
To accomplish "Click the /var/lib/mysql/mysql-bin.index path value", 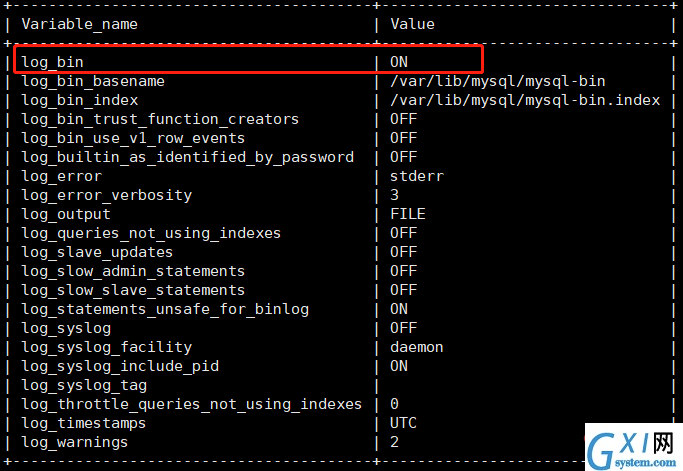I will point(525,101).
